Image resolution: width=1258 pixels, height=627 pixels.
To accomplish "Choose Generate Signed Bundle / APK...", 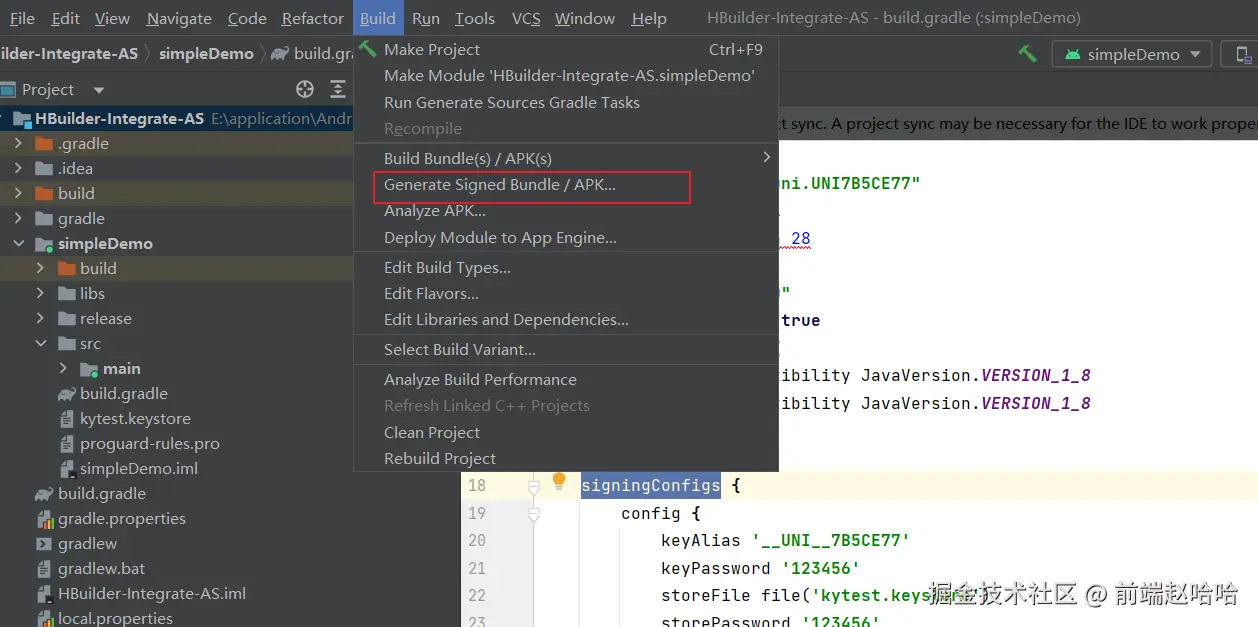I will coord(566,185).
